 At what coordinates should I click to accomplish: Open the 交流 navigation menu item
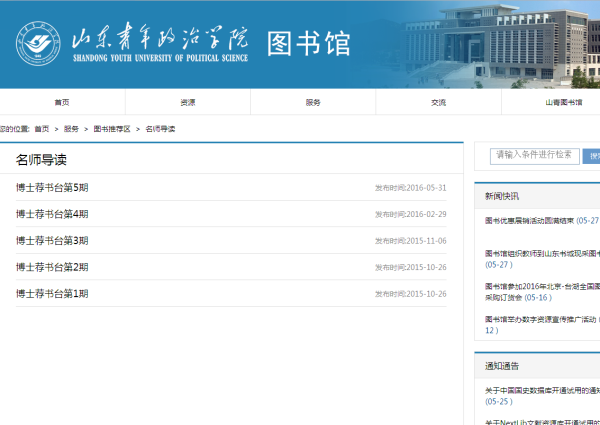[x=438, y=103]
